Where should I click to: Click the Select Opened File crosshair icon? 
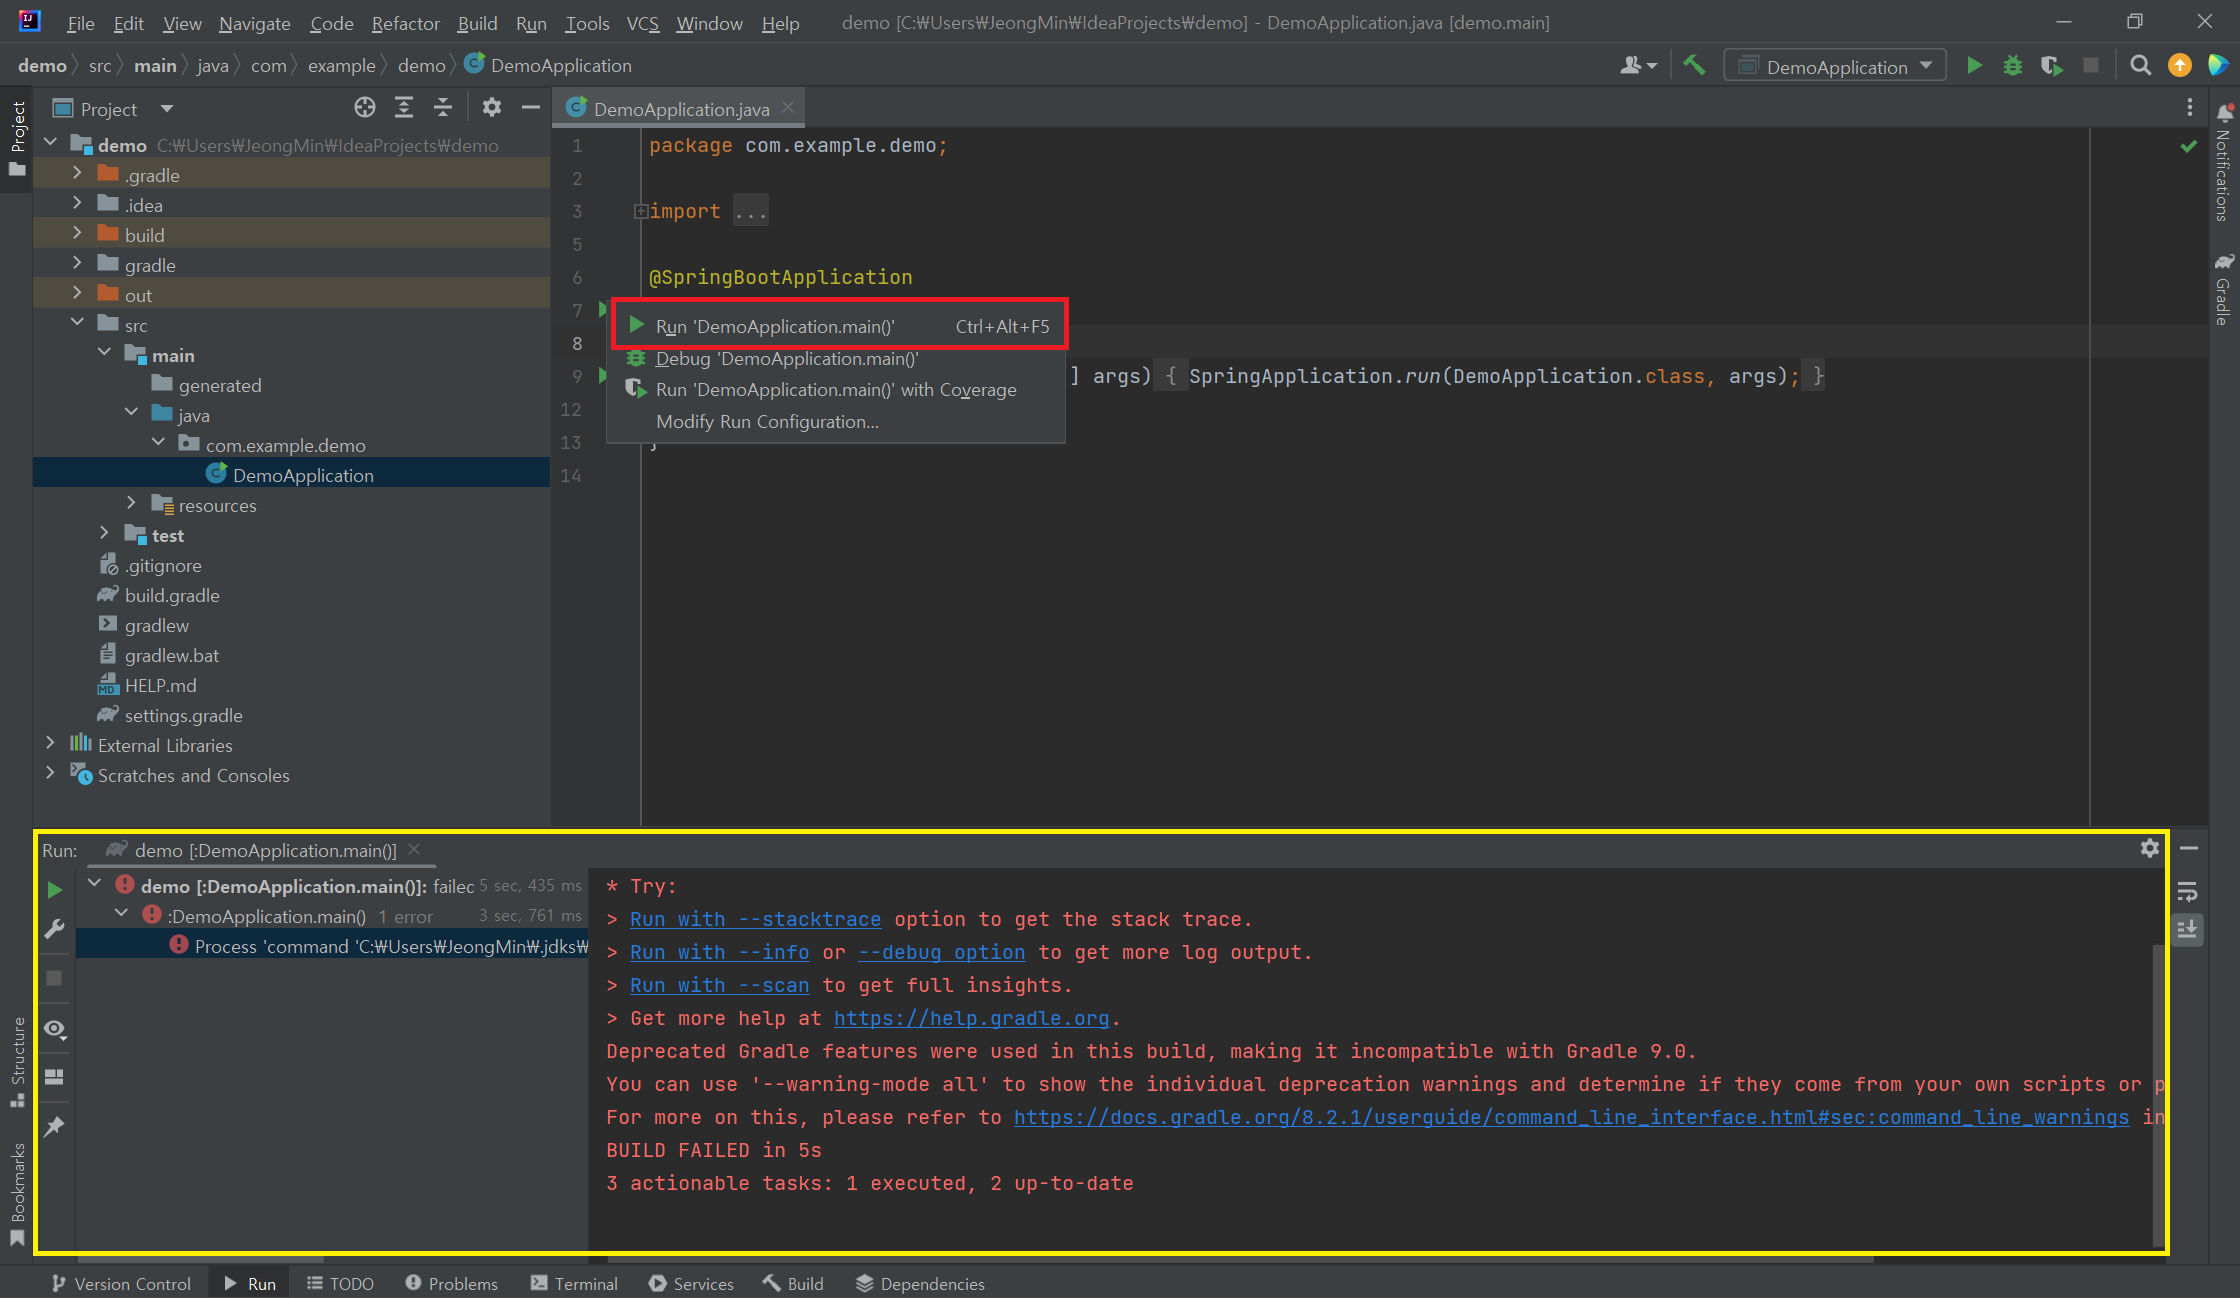(x=365, y=108)
